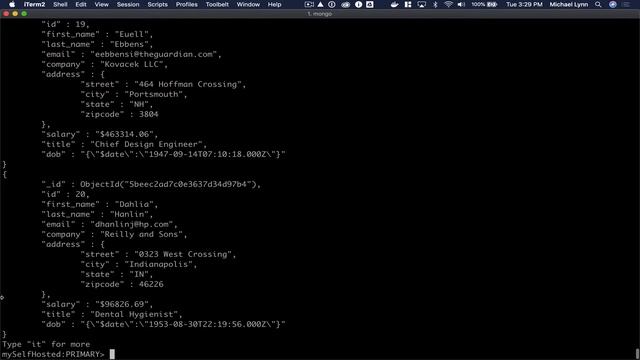The height and width of the screenshot is (360, 640).
Task: Click the screen recording camera menu bar icon
Action: coord(309,4)
